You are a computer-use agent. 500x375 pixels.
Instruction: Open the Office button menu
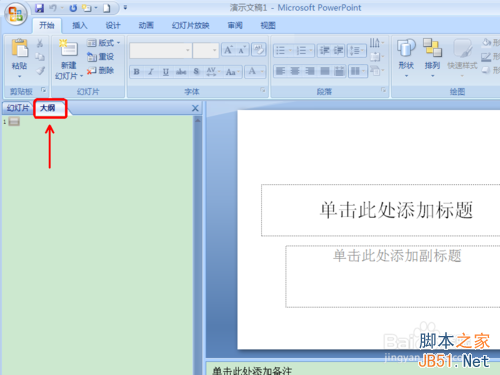coord(16,14)
